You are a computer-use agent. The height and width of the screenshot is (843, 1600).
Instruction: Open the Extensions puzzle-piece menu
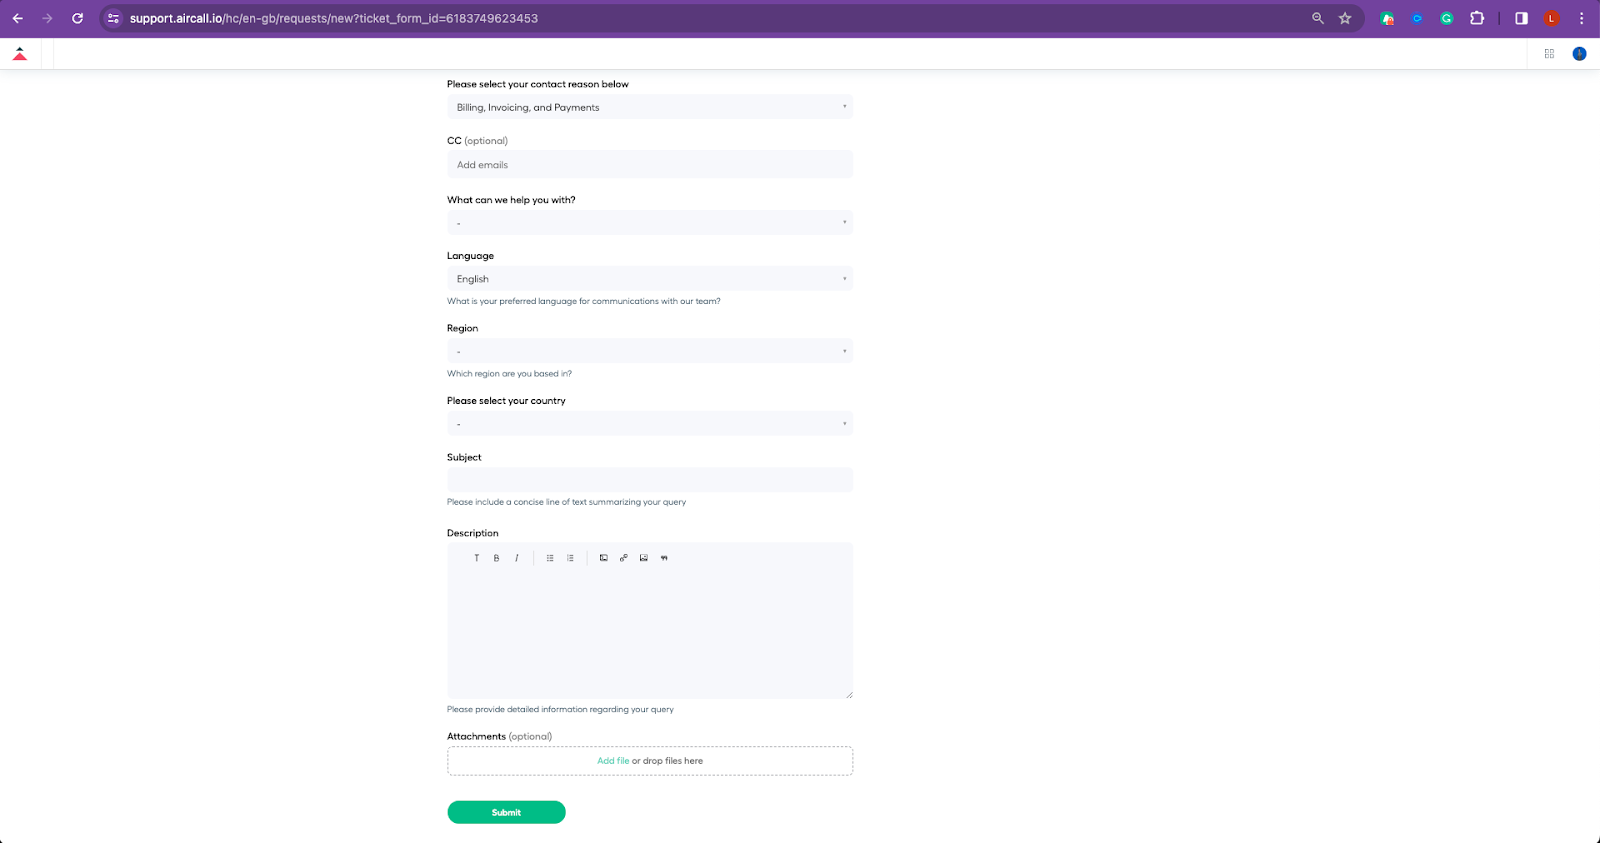click(x=1477, y=18)
